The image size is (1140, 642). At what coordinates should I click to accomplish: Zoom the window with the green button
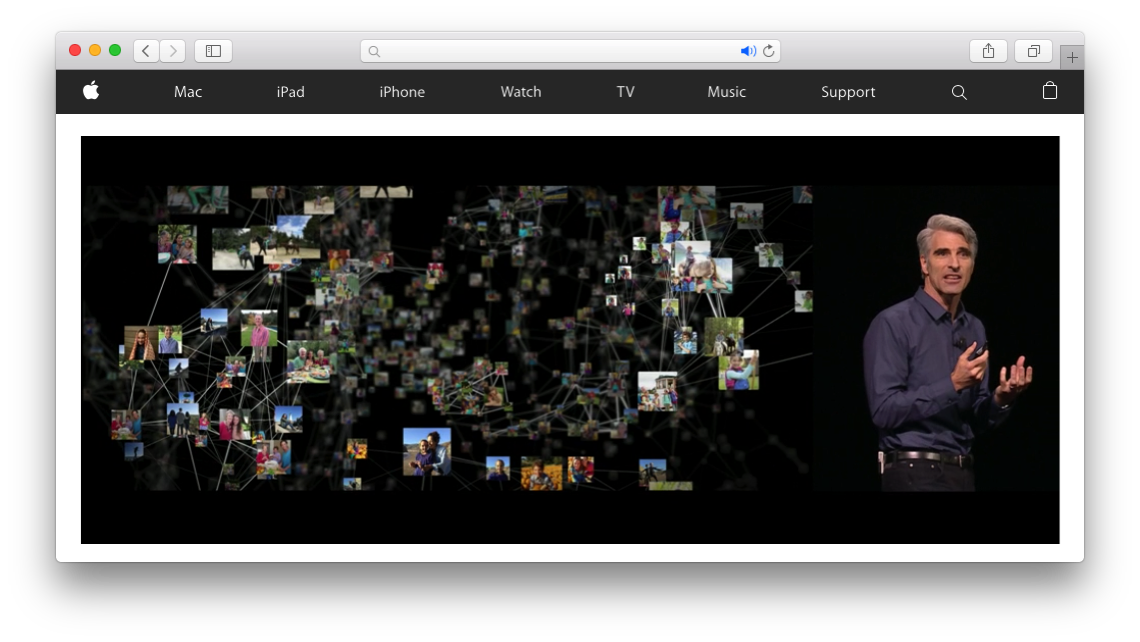(x=115, y=50)
